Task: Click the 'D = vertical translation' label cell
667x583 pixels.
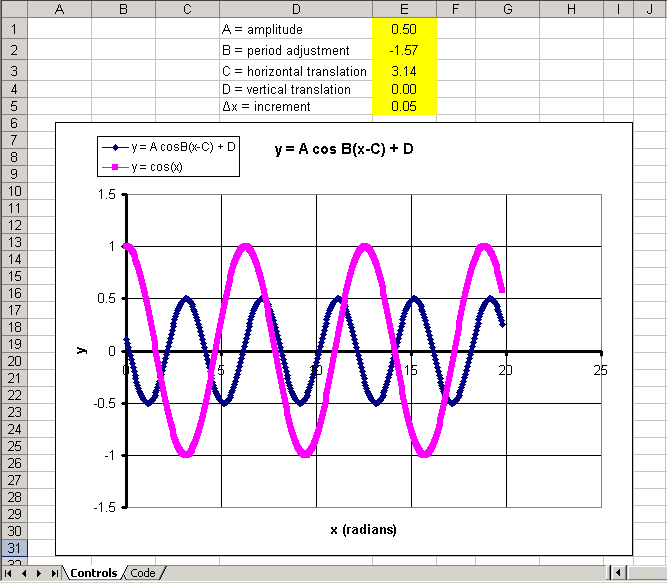Action: 295,89
